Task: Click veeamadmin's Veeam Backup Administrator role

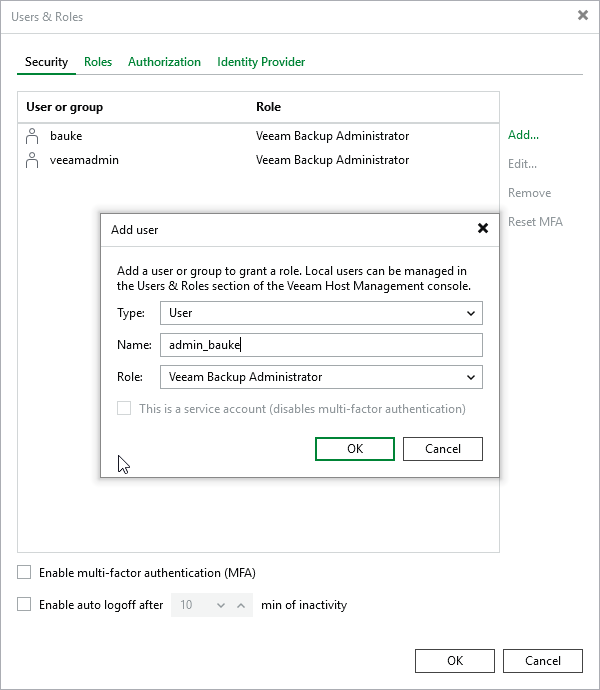Action: point(332,160)
